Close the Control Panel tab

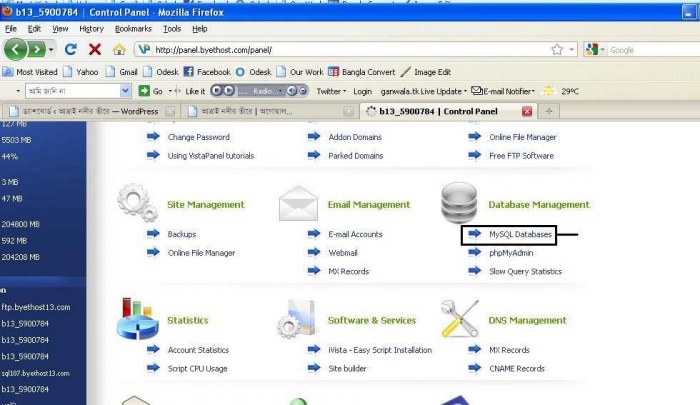(527, 111)
